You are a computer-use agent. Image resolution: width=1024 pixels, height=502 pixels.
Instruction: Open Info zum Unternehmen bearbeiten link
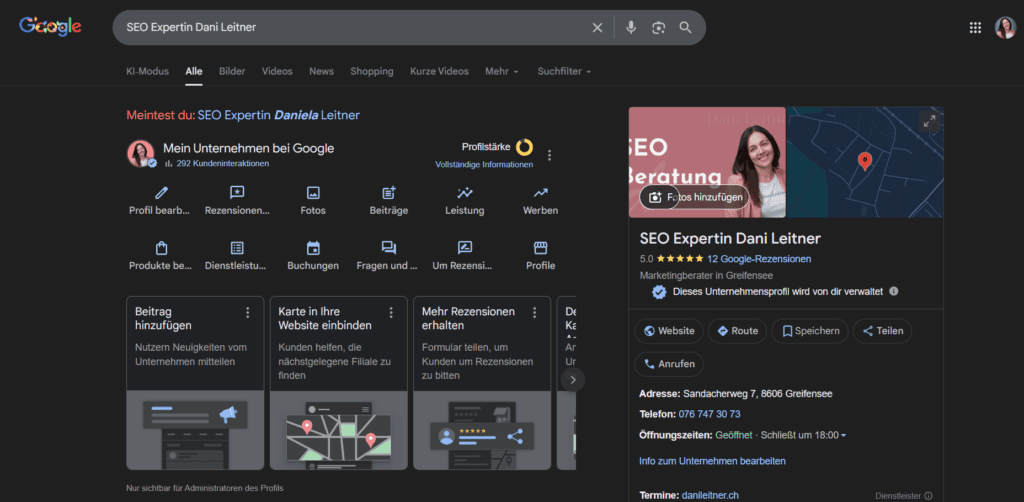tap(712, 461)
